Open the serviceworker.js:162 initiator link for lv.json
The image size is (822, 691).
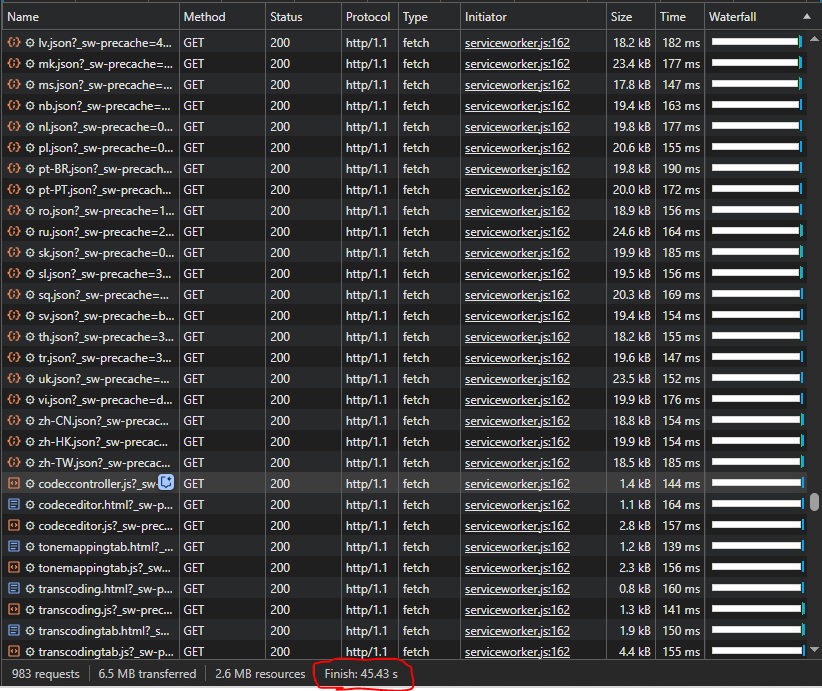[x=516, y=43]
